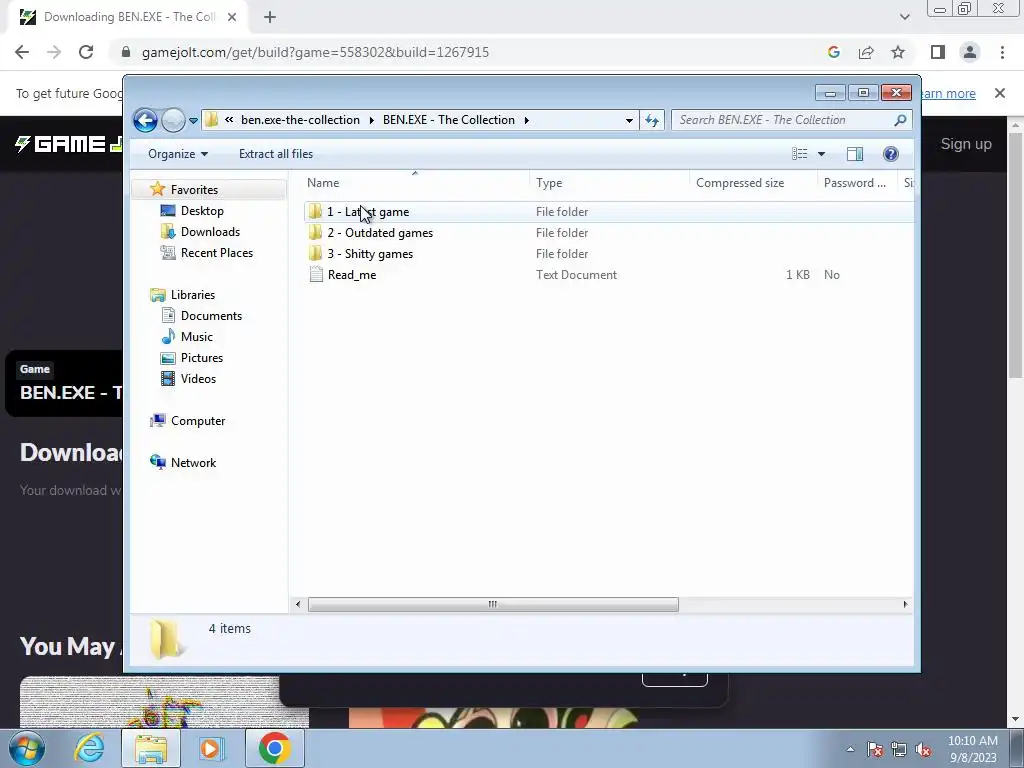Open the view options dropdown arrow
Viewport: 1024px width, 768px height.
tap(822, 154)
